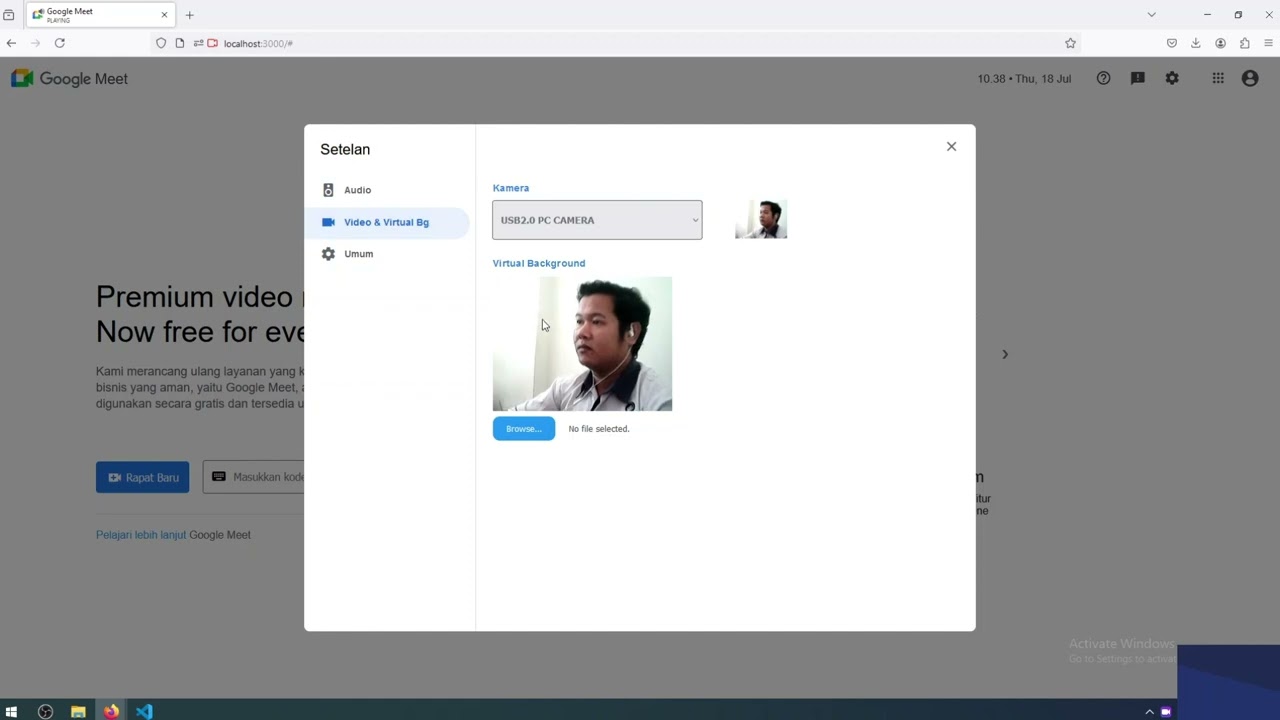Open File Explorer from taskbar

tap(78, 712)
